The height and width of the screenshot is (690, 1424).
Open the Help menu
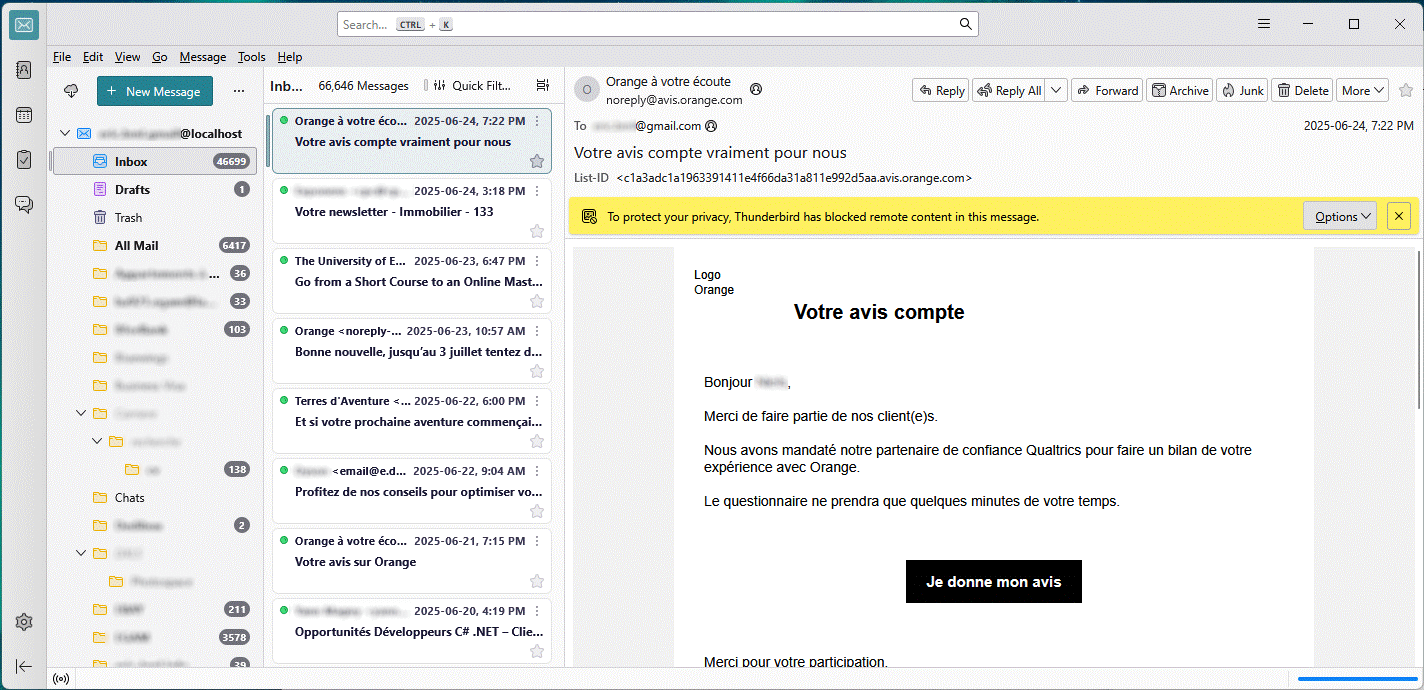pyautogui.click(x=290, y=57)
